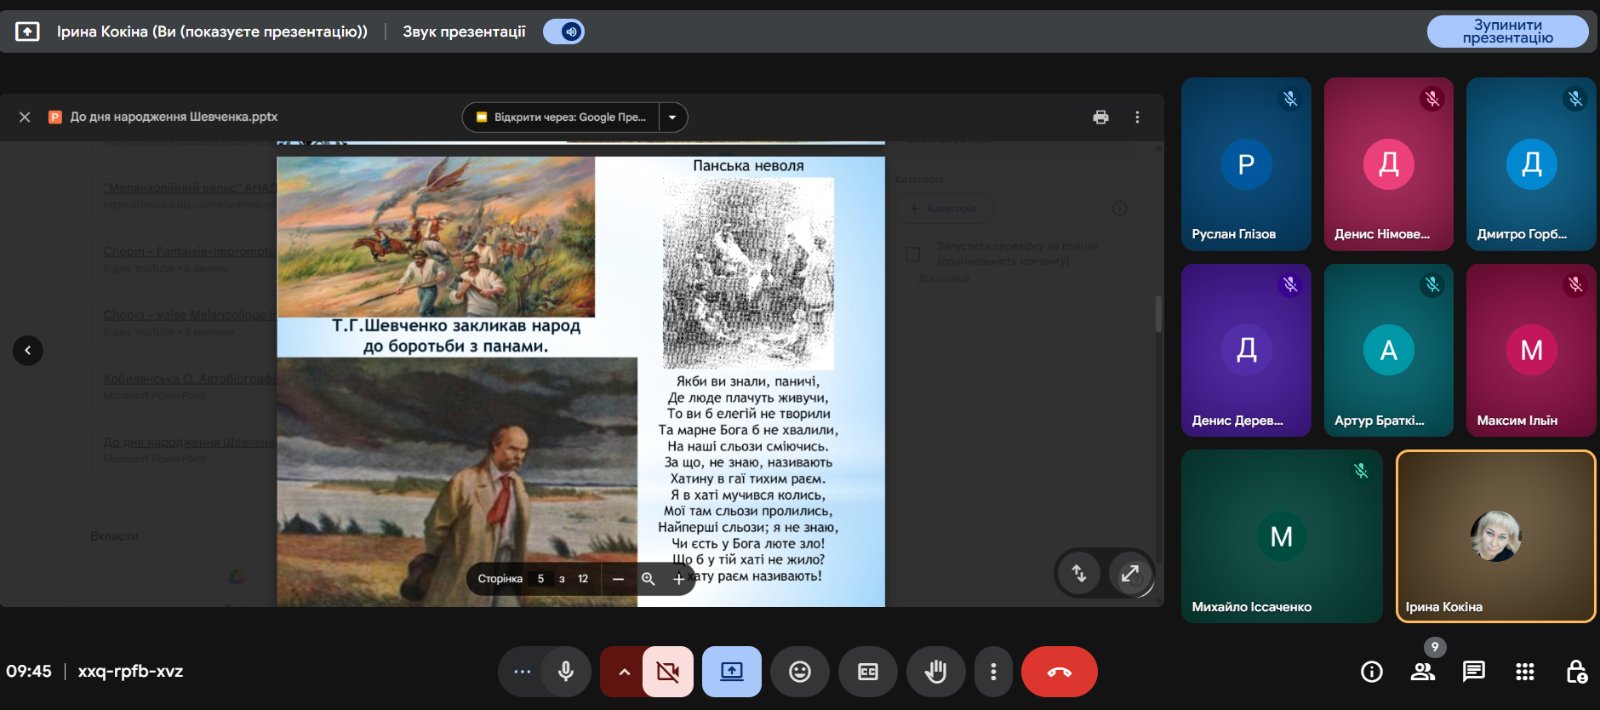Toggle presentation audio switch
Screen dimensions: 1600x710
click(x=564, y=32)
